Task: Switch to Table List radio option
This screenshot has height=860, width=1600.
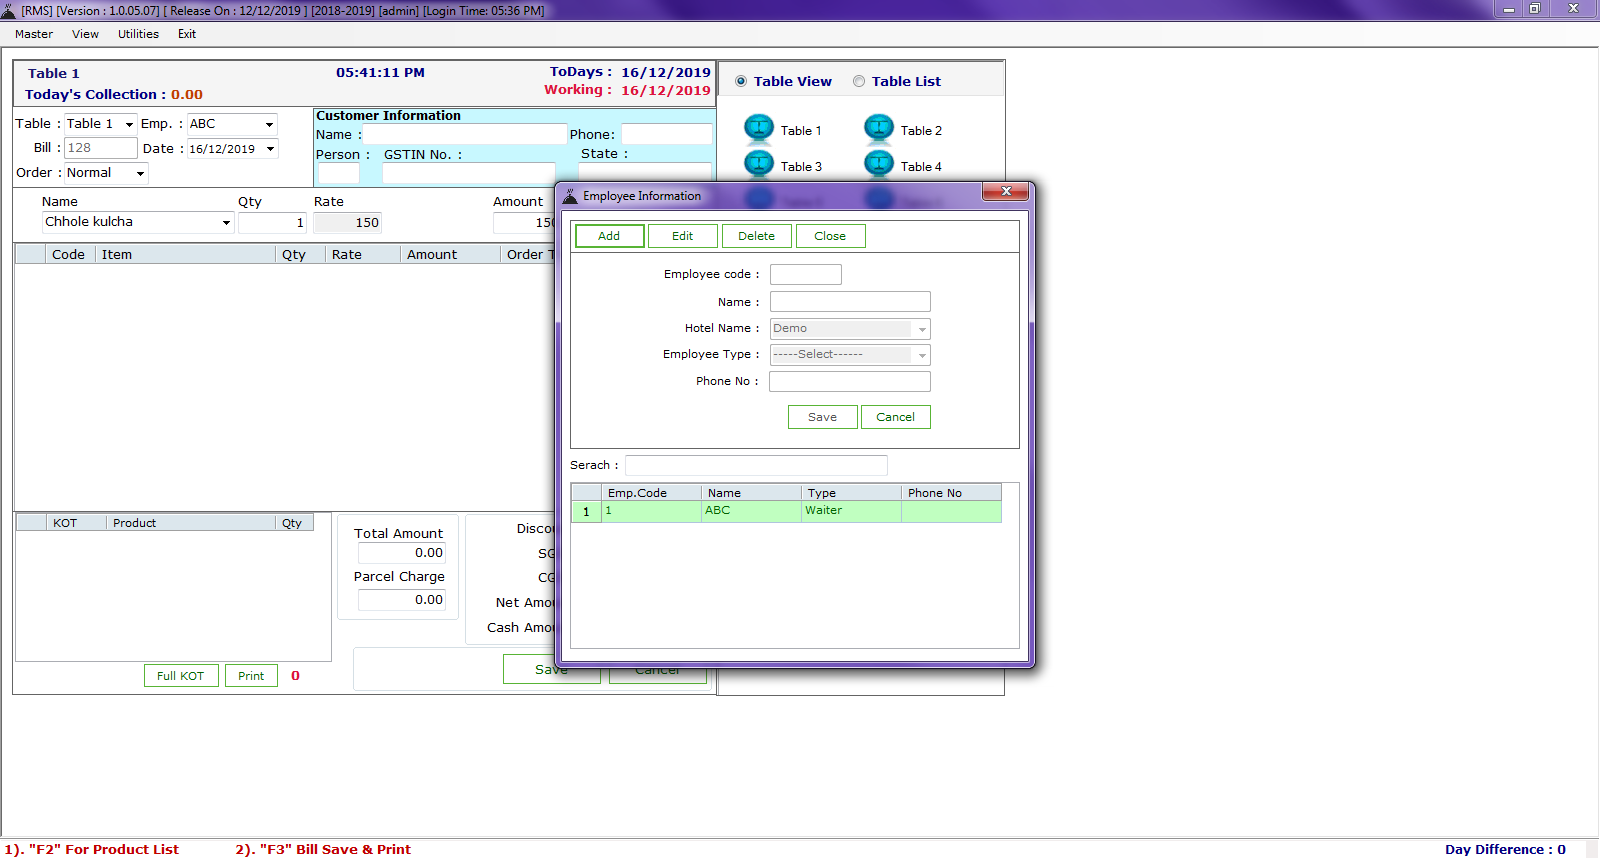Action: [x=859, y=82]
